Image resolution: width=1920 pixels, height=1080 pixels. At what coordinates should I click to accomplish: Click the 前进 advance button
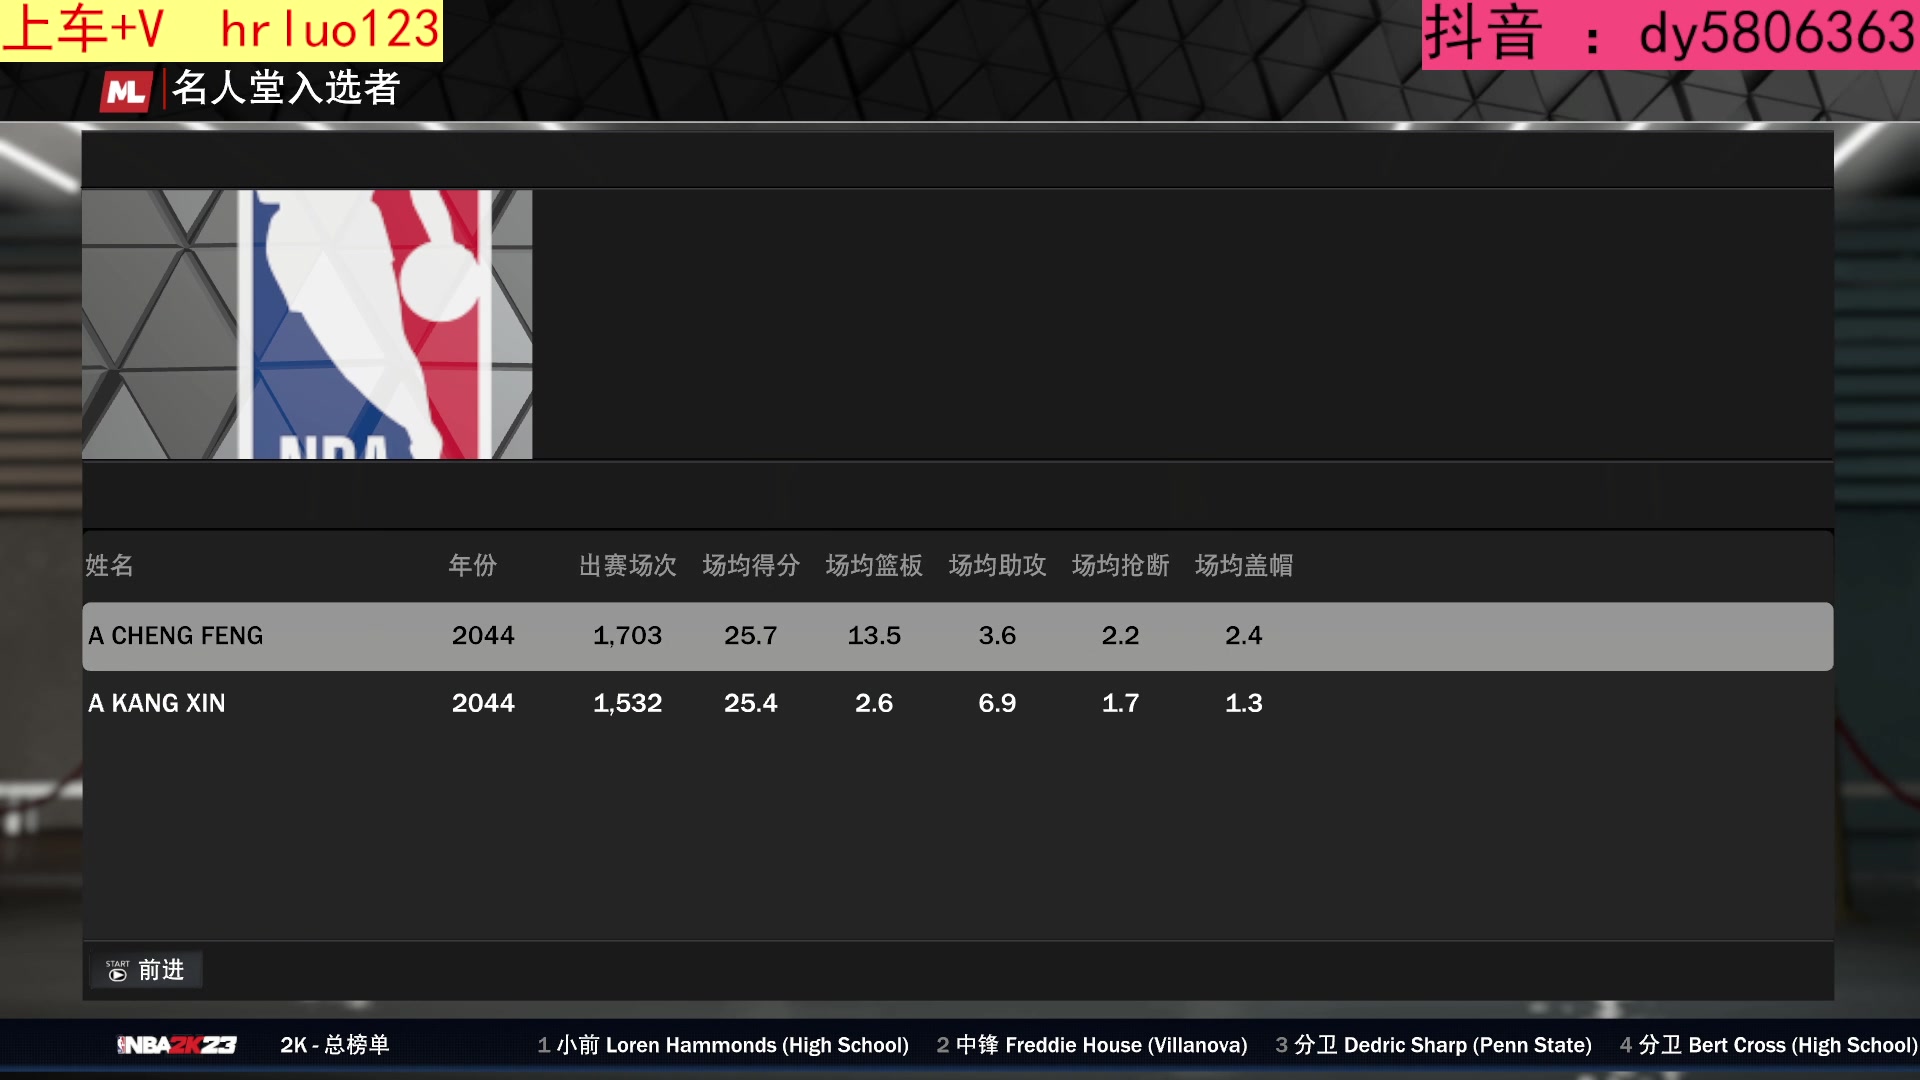coord(146,970)
